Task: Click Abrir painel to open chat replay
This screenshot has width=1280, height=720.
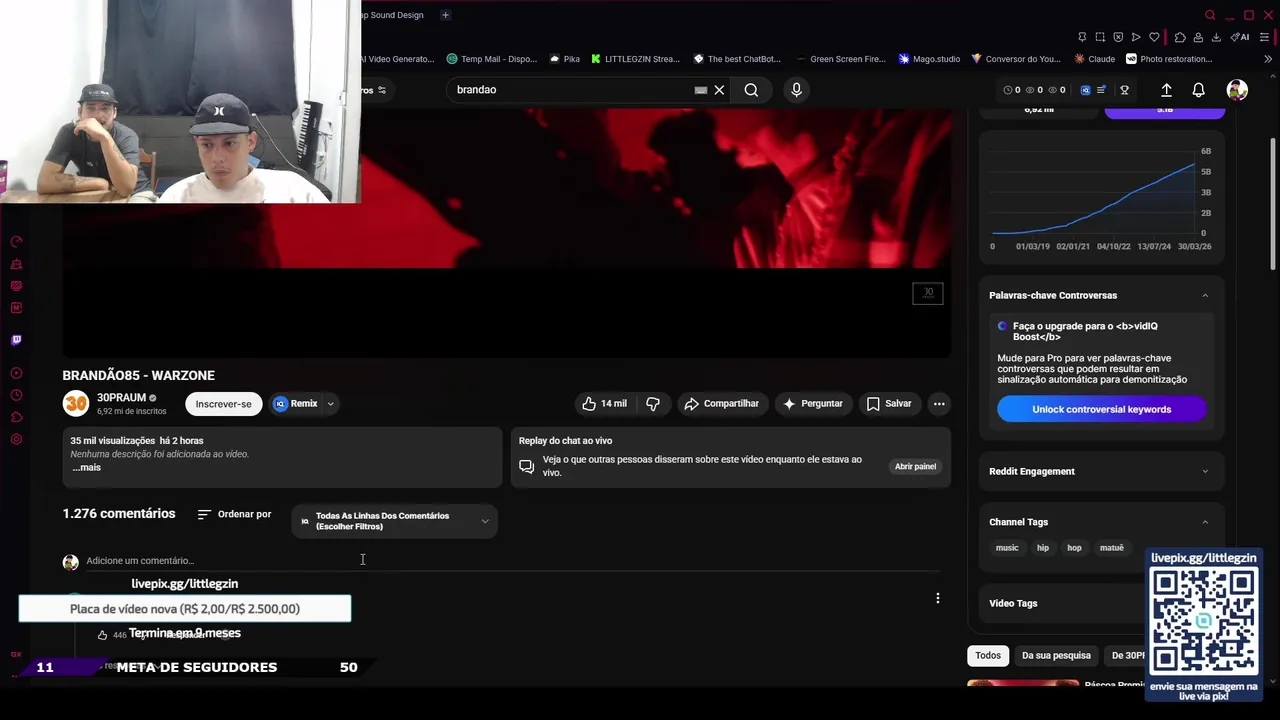Action: coord(915,466)
